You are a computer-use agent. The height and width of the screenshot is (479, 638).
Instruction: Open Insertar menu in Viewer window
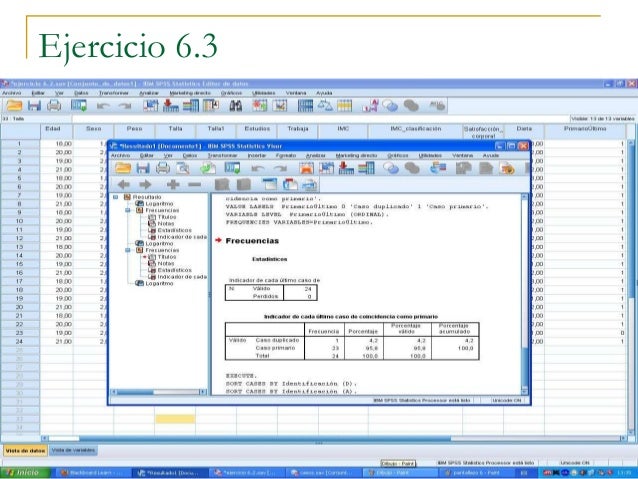coord(256,155)
